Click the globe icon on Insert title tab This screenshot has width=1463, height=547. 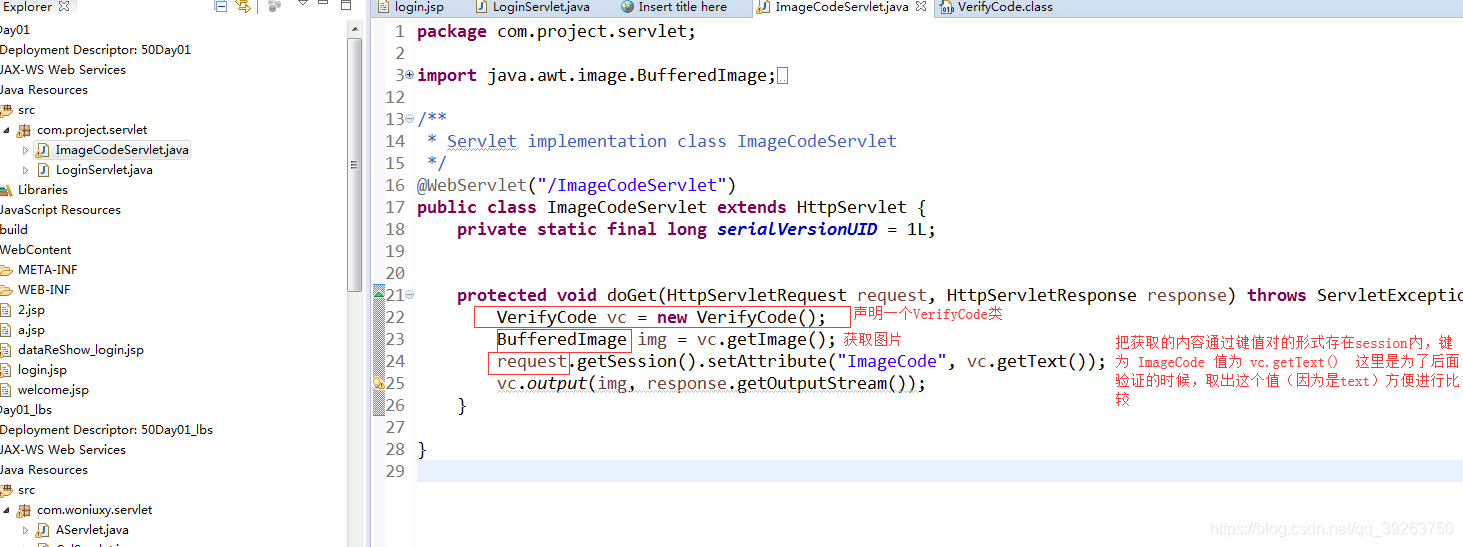627,7
